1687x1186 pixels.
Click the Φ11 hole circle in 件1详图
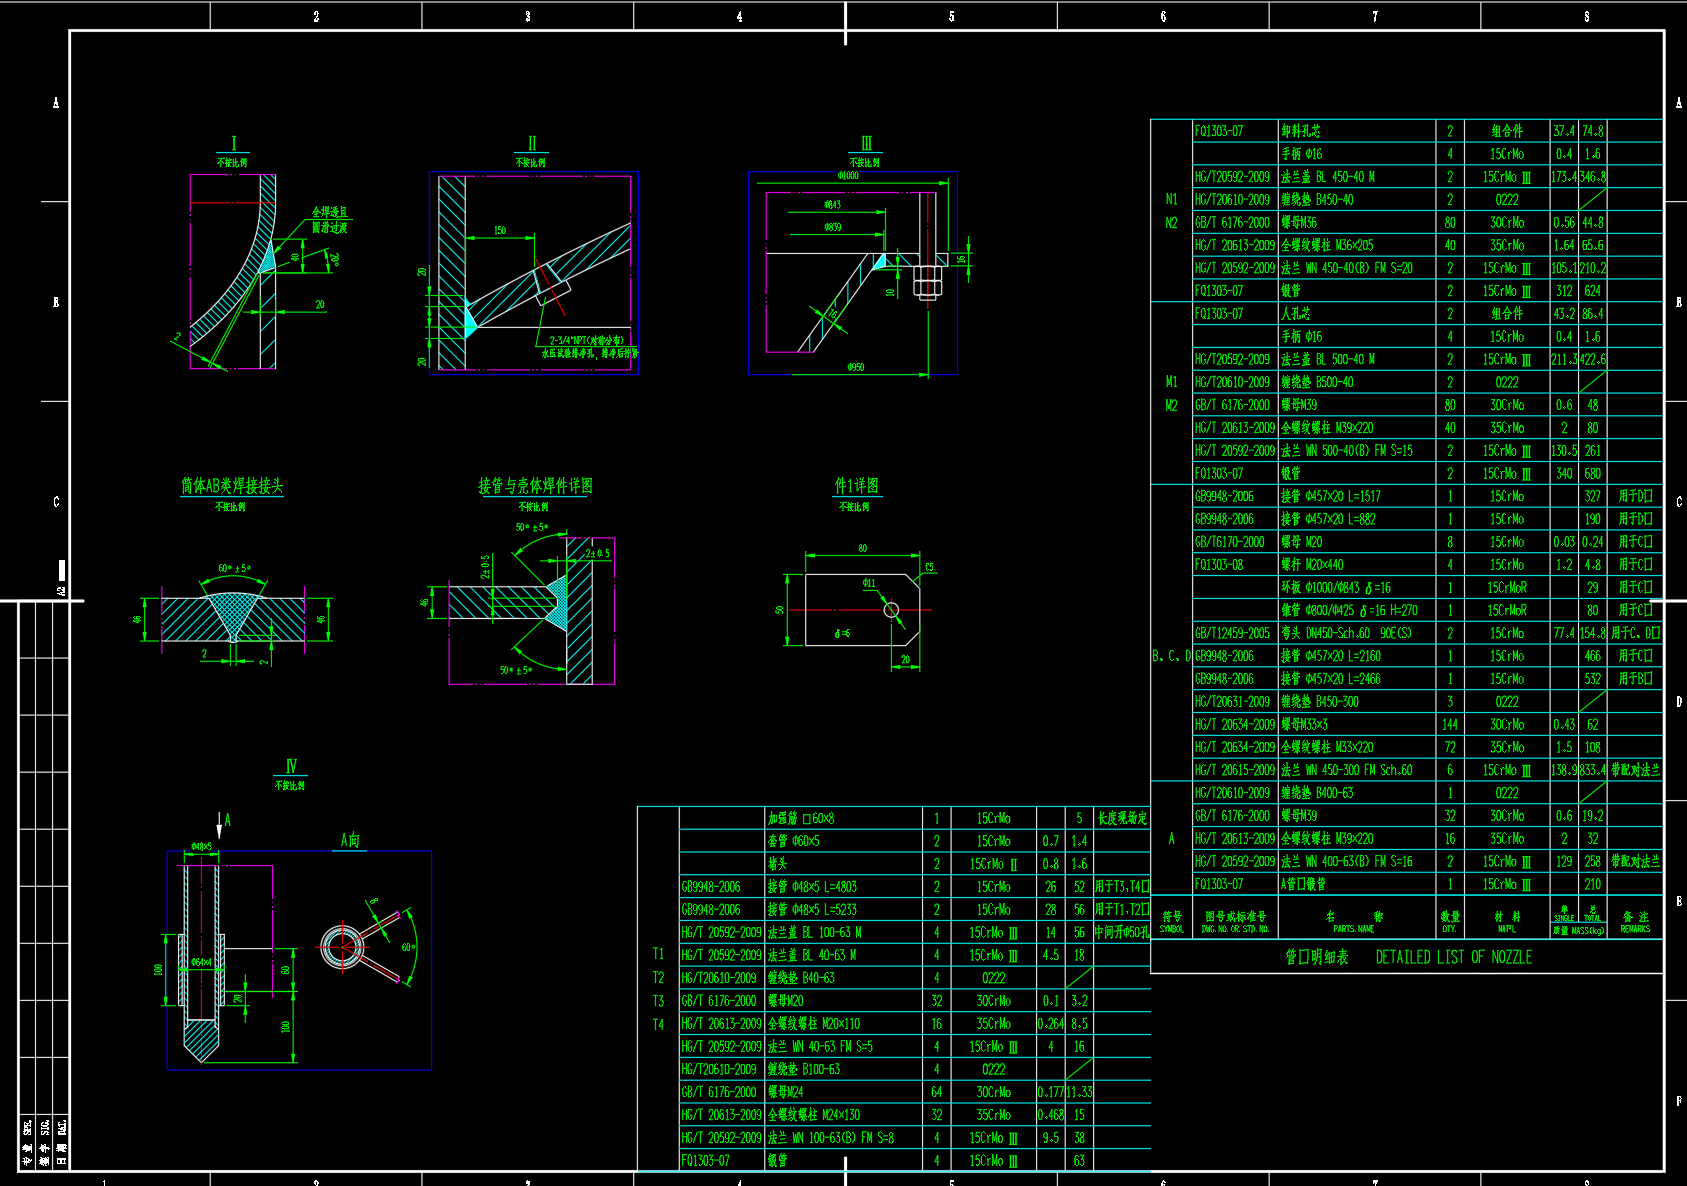(891, 610)
